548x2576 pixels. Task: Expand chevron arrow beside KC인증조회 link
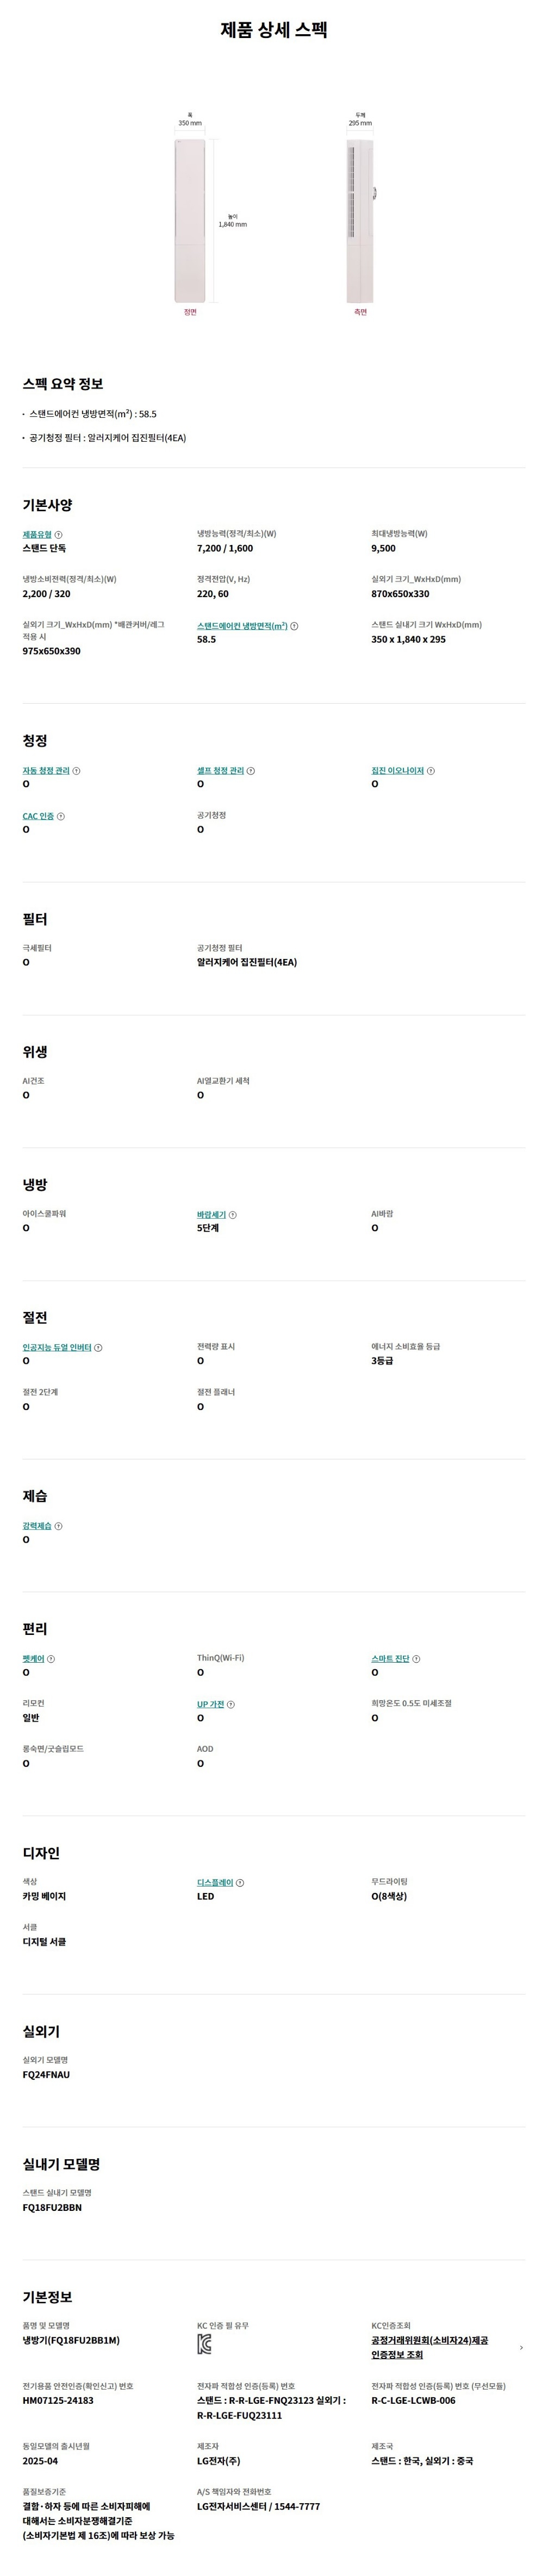tap(521, 2347)
